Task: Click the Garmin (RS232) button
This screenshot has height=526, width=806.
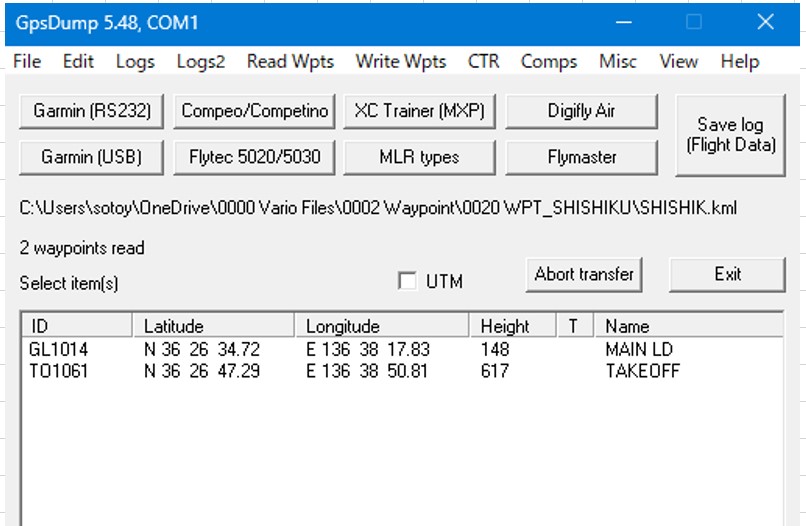Action: [x=92, y=111]
